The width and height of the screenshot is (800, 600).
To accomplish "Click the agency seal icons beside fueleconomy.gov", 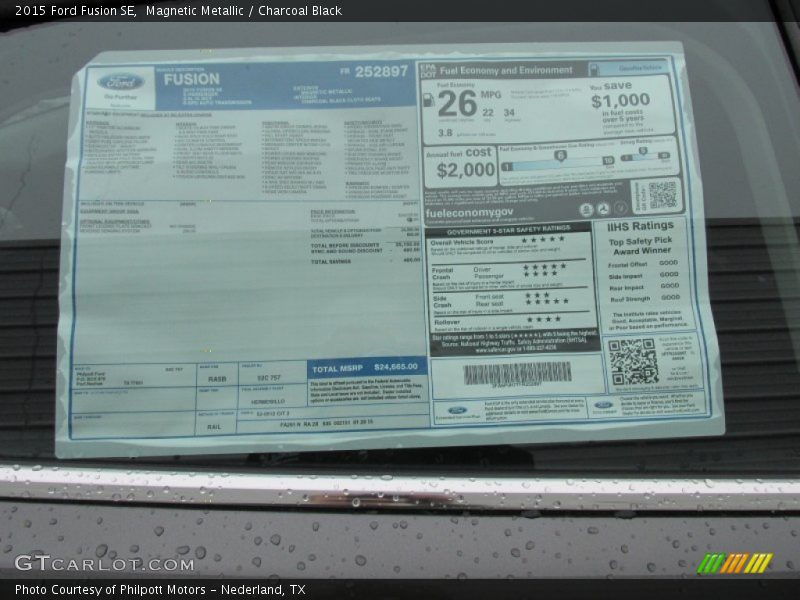I will coord(603,209).
